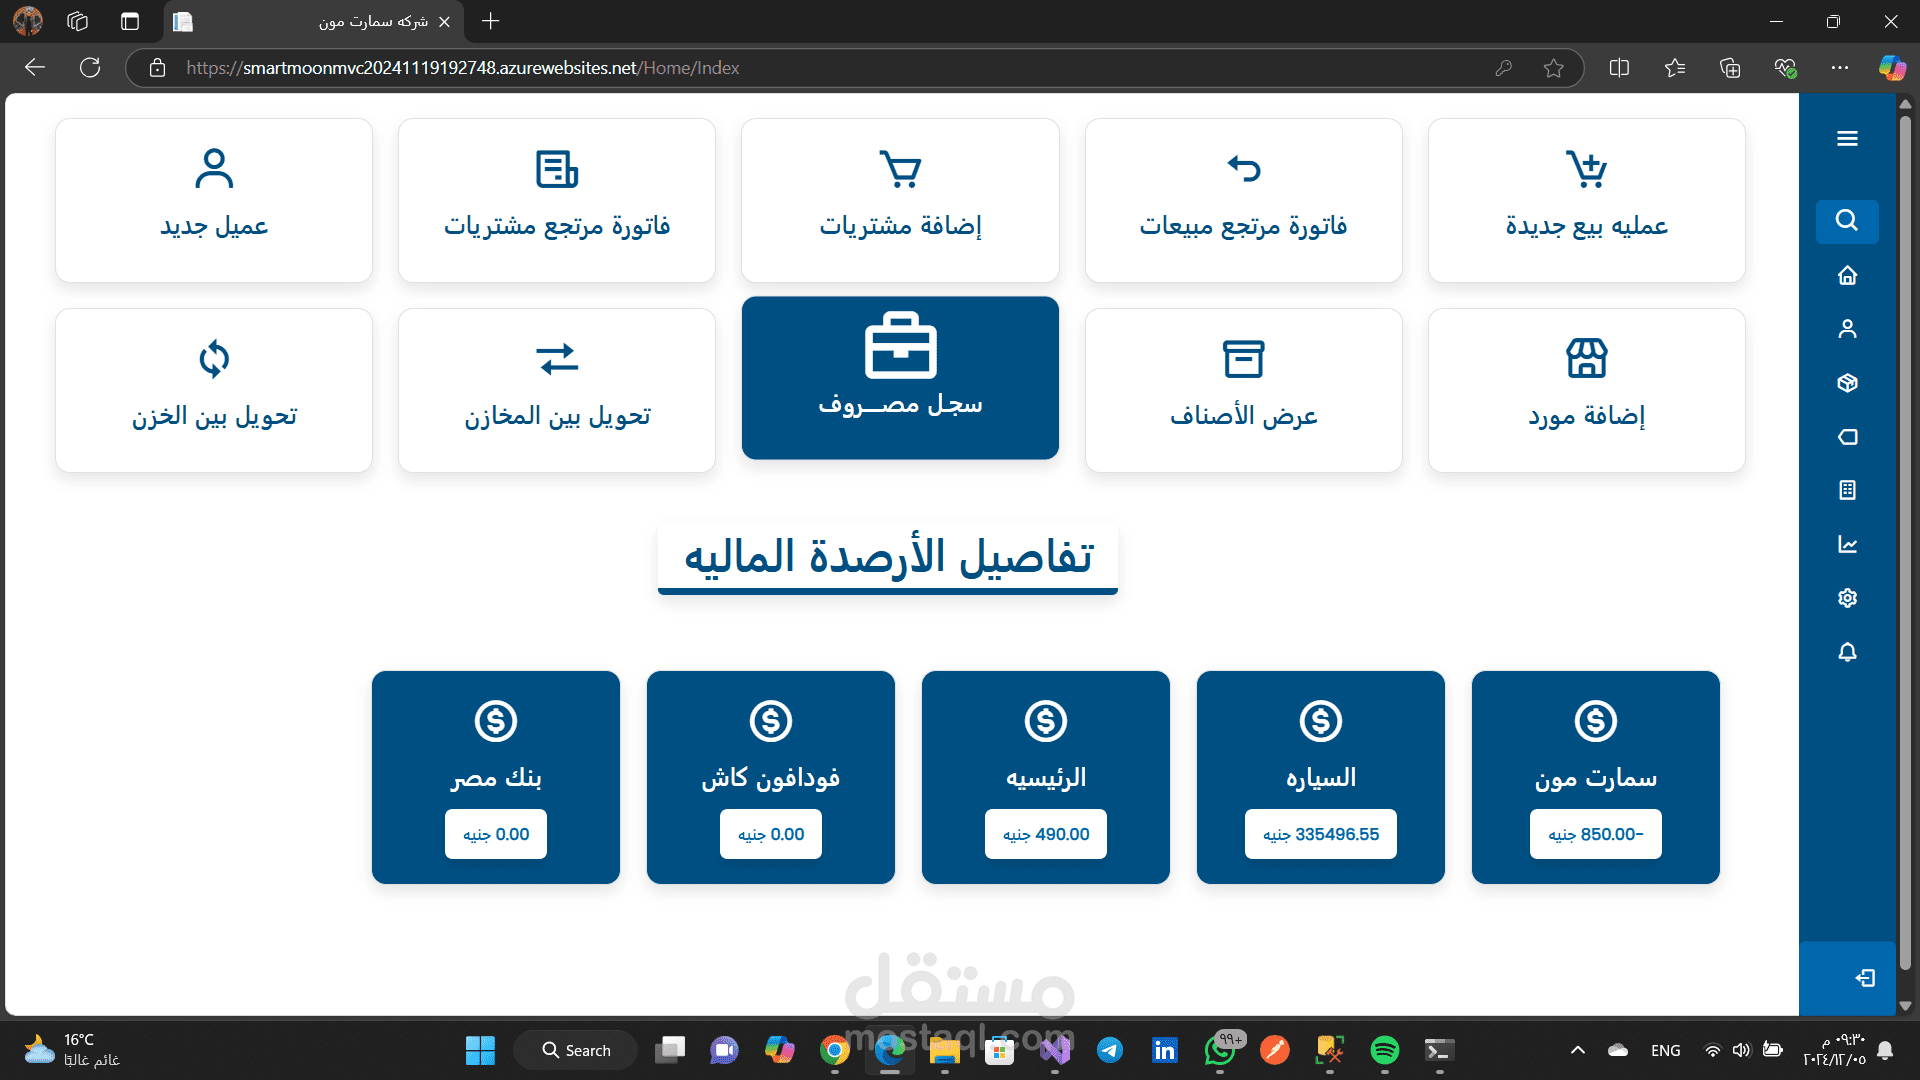Open users section from sidebar person icon

(1847, 328)
